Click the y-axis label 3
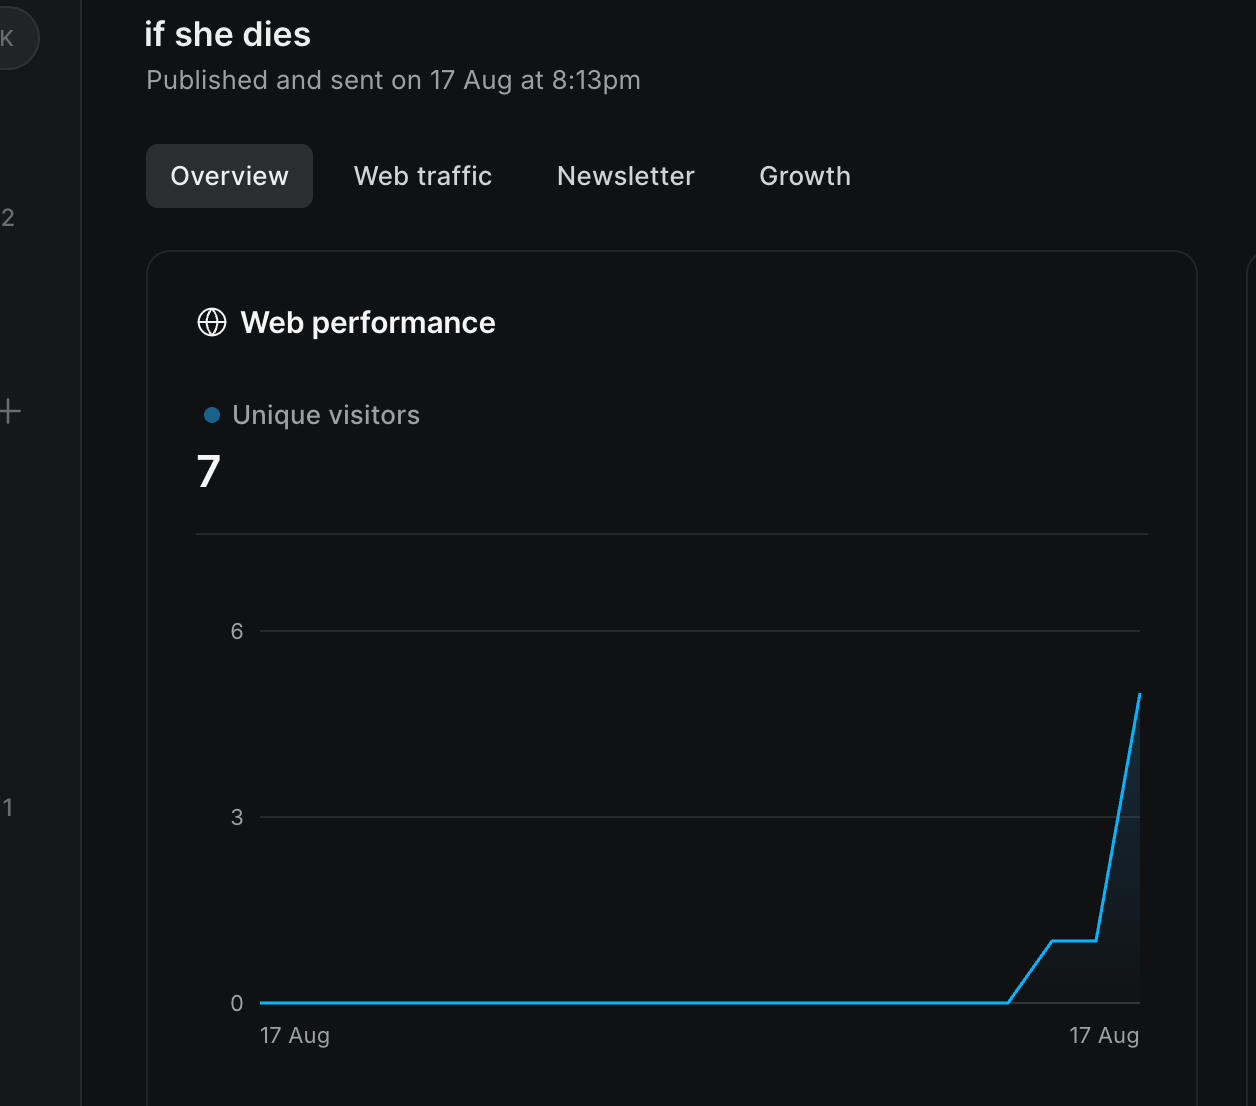This screenshot has height=1106, width=1256. (x=237, y=817)
